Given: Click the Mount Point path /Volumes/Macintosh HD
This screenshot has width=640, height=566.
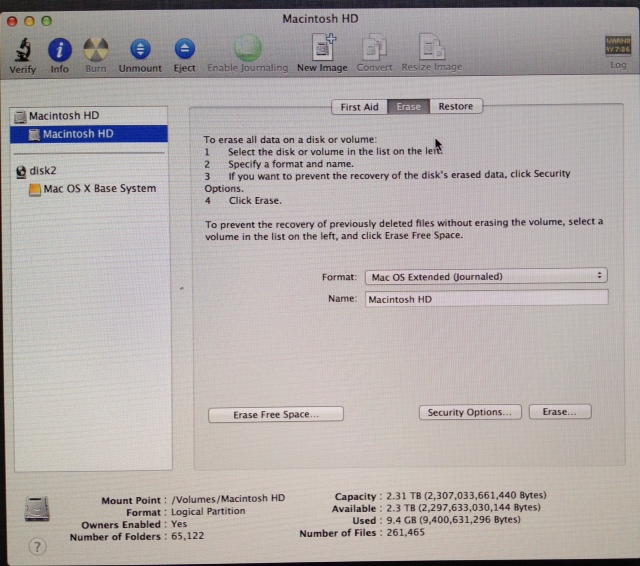Looking at the screenshot, I should point(228,498).
